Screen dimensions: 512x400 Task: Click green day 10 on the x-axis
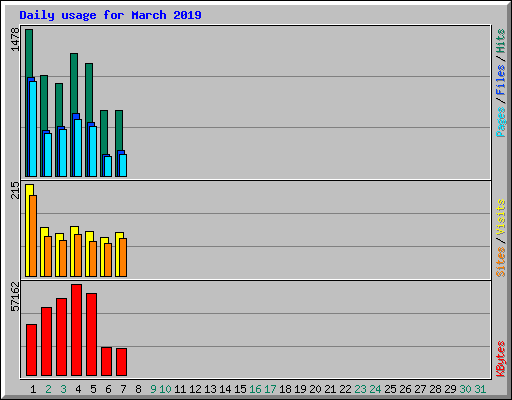(165, 389)
